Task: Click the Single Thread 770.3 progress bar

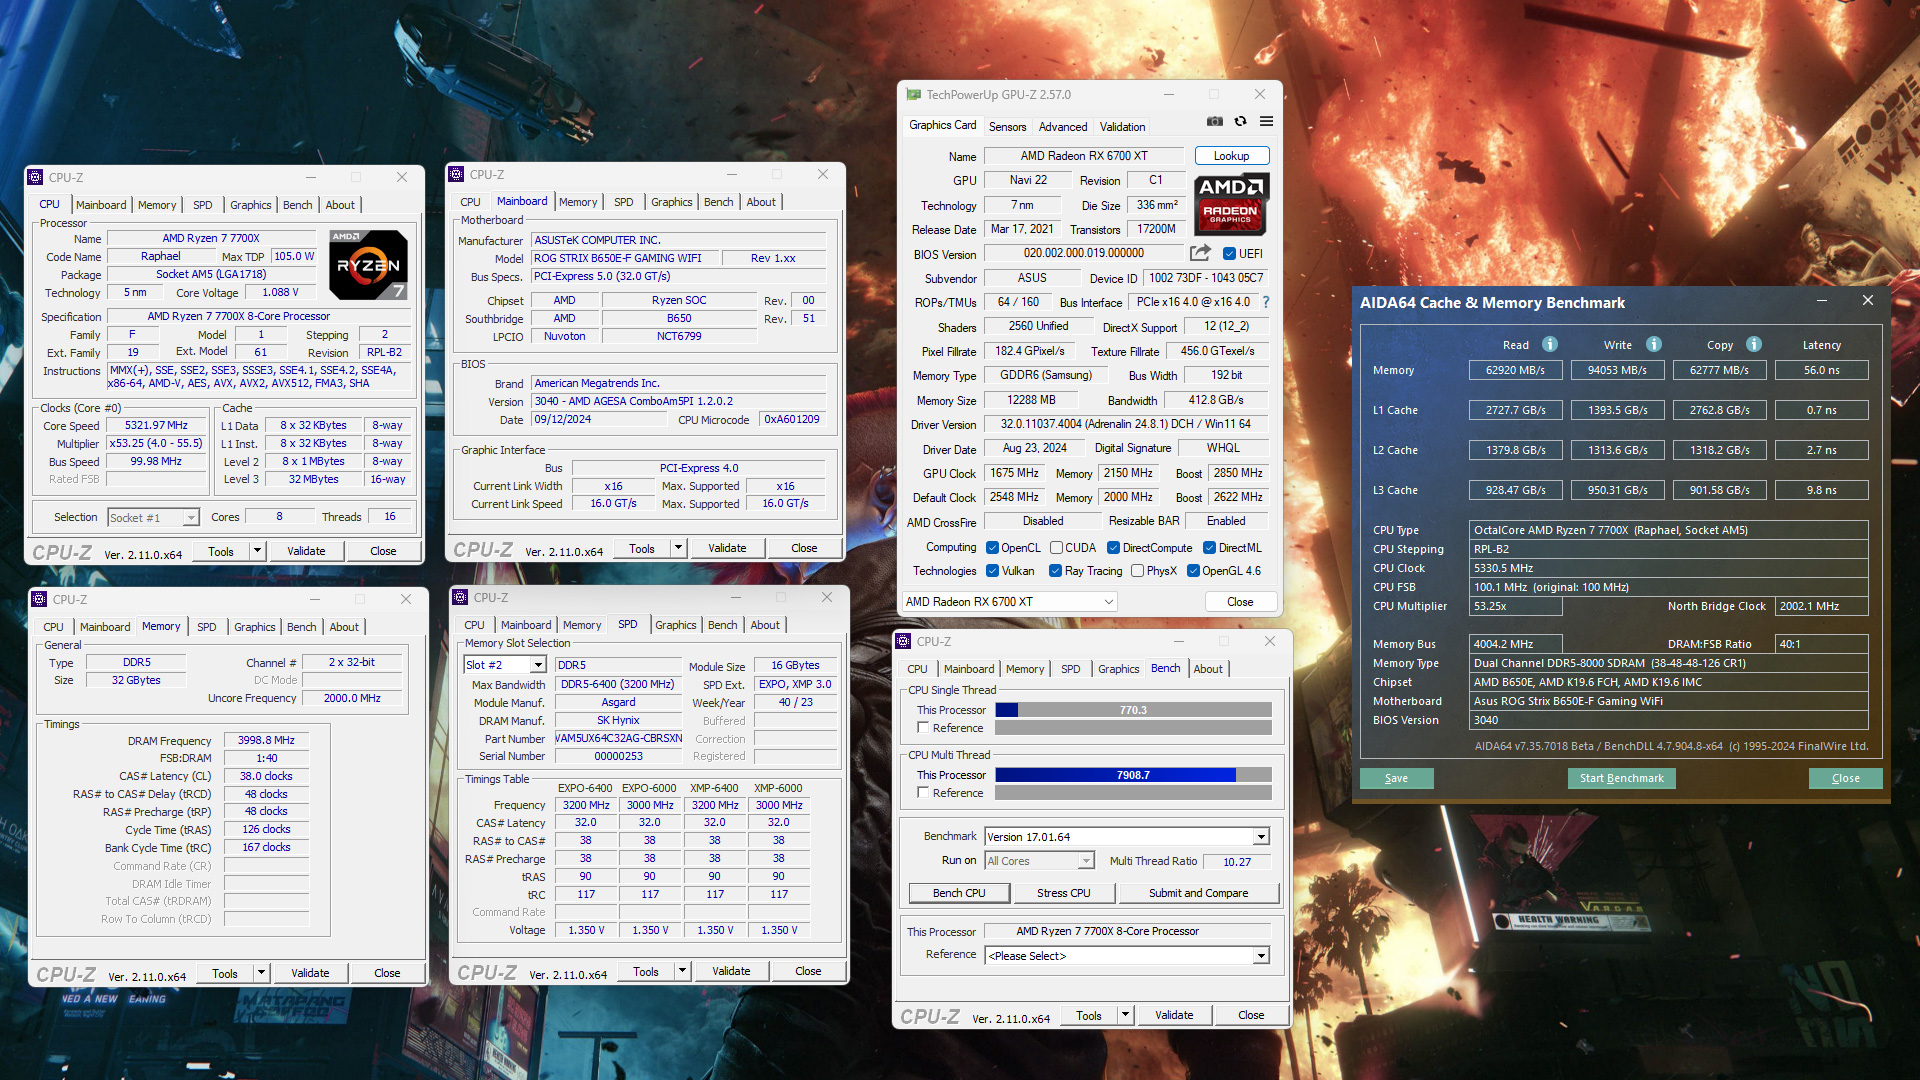Action: [x=1133, y=710]
